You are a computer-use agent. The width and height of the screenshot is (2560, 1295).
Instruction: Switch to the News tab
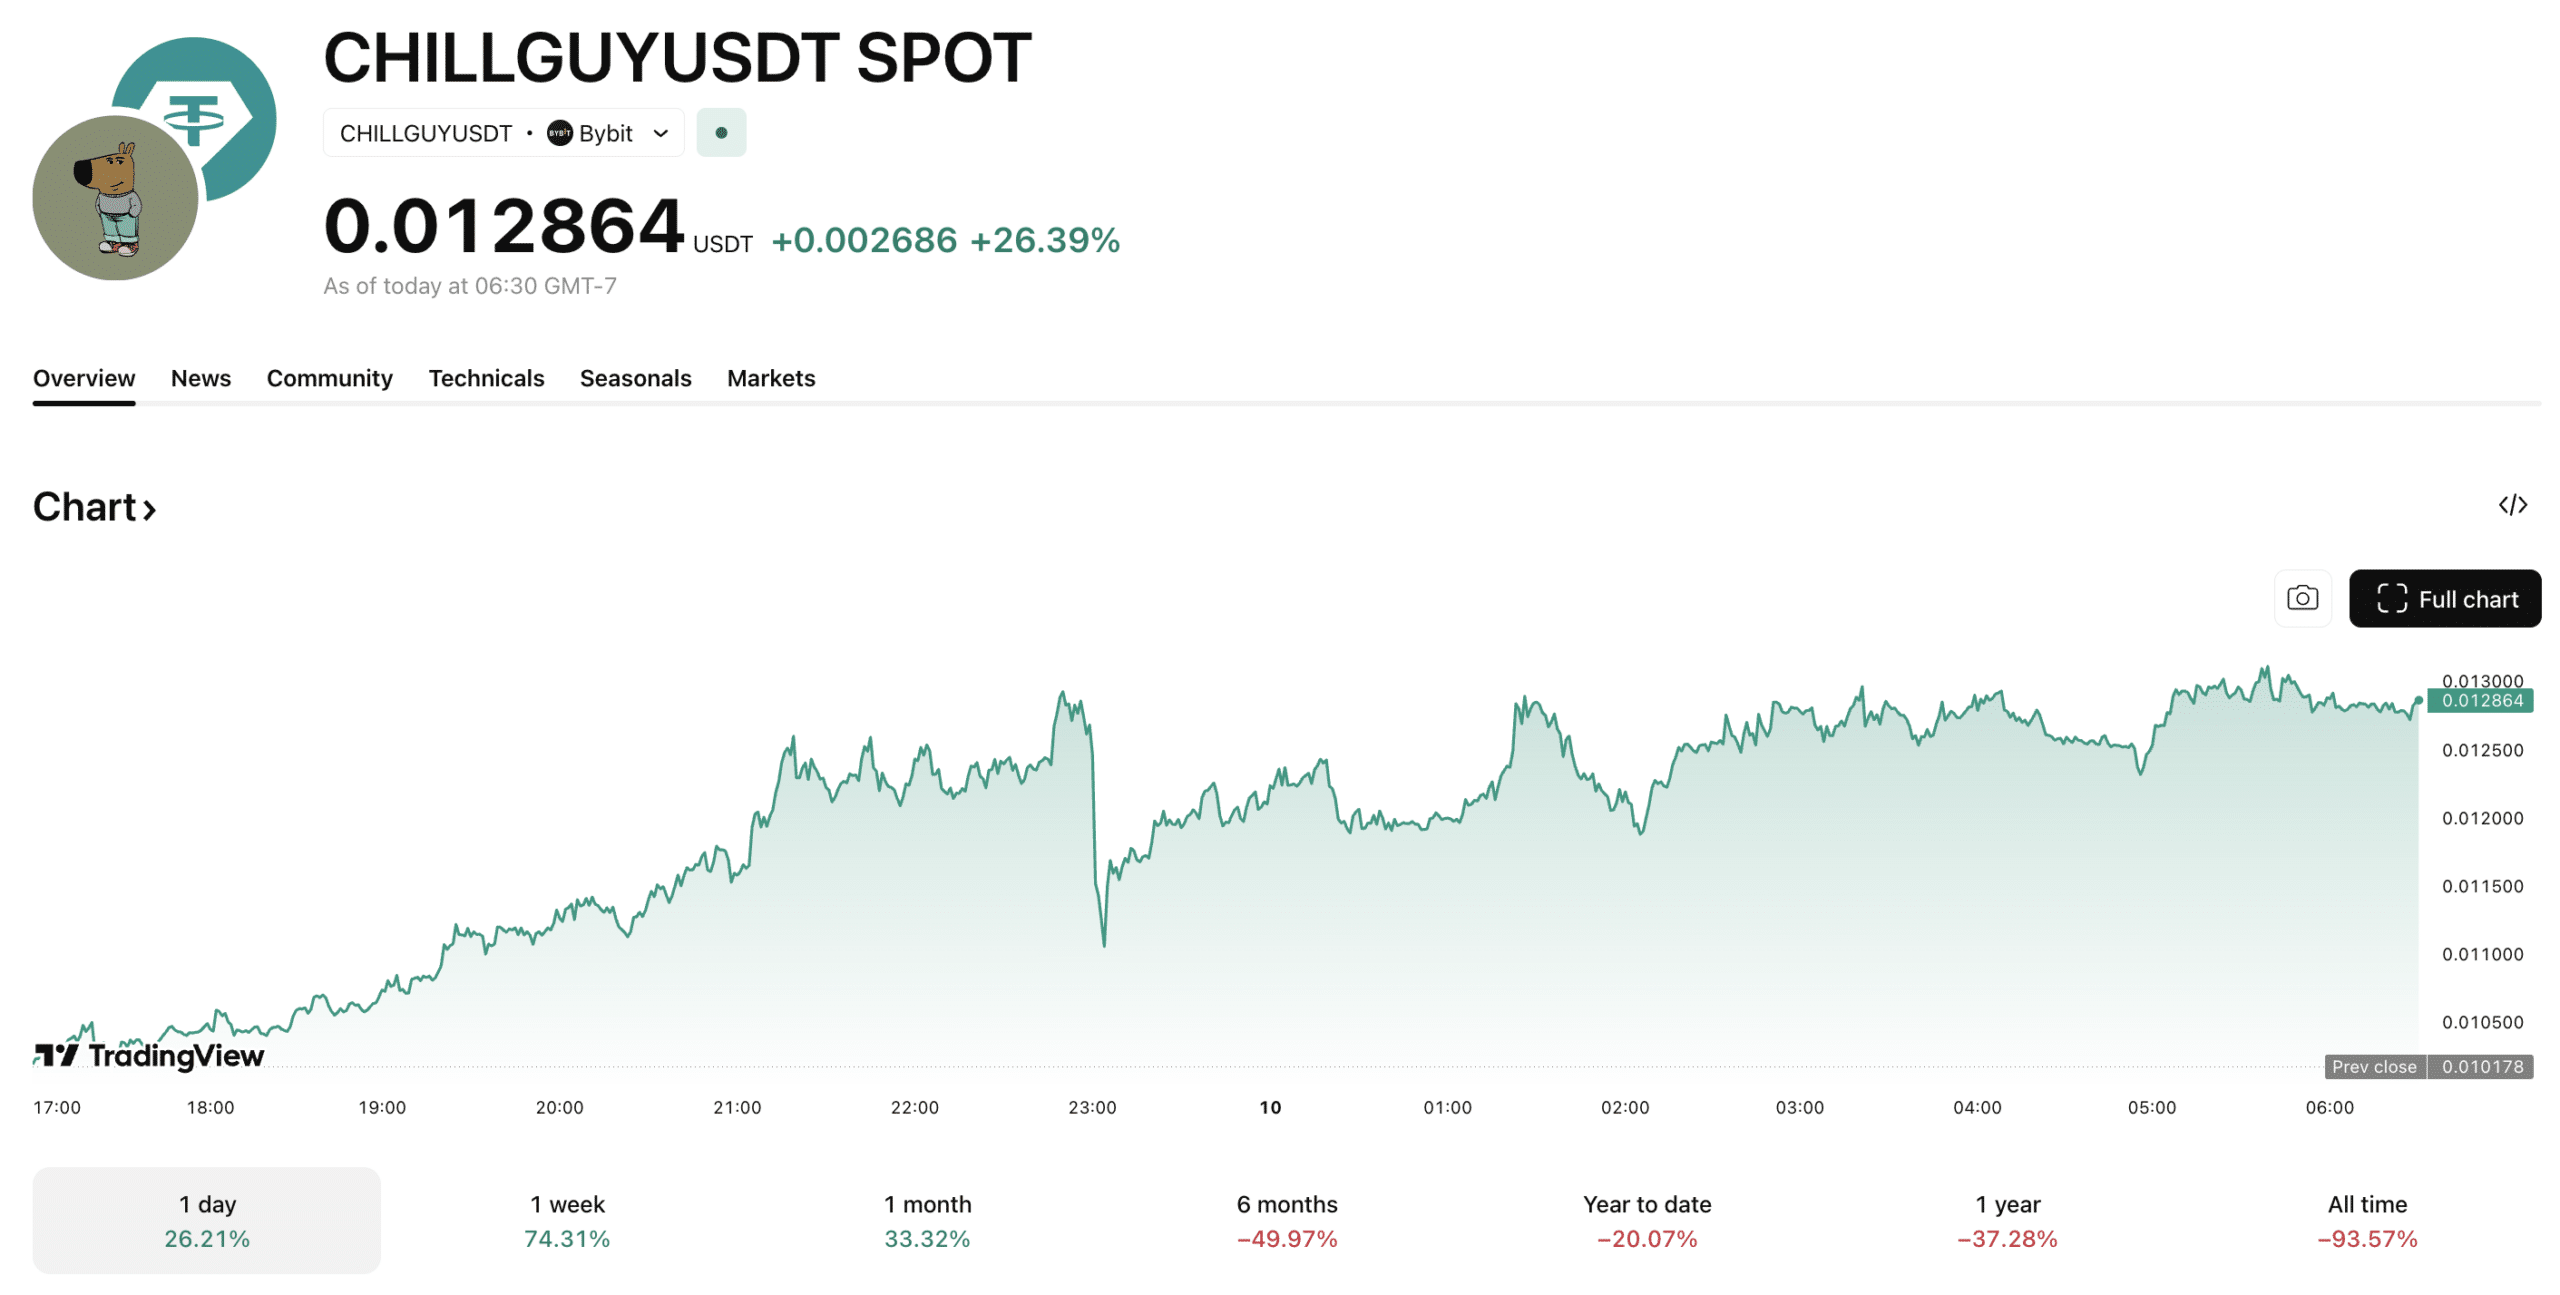tap(201, 378)
